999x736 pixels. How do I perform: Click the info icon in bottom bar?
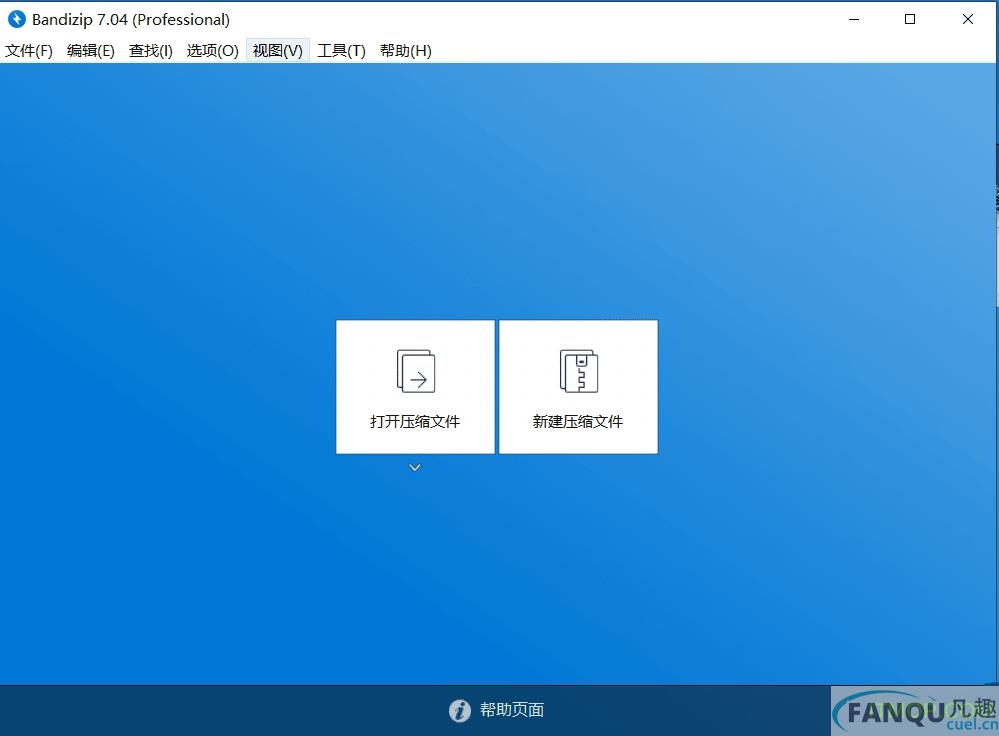(x=459, y=711)
